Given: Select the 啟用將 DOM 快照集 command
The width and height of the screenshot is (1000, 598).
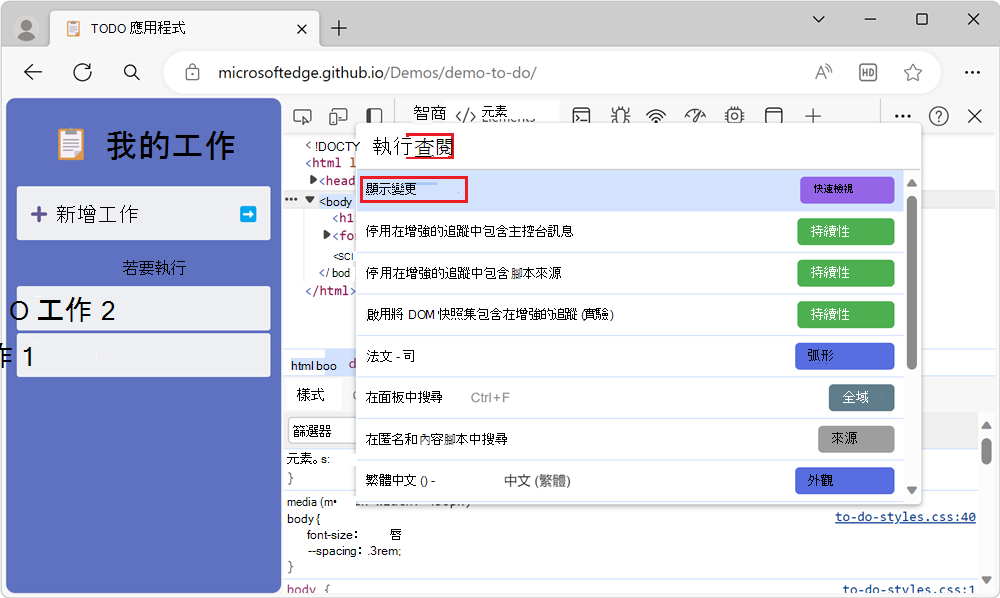Looking at the screenshot, I should [x=629, y=314].
